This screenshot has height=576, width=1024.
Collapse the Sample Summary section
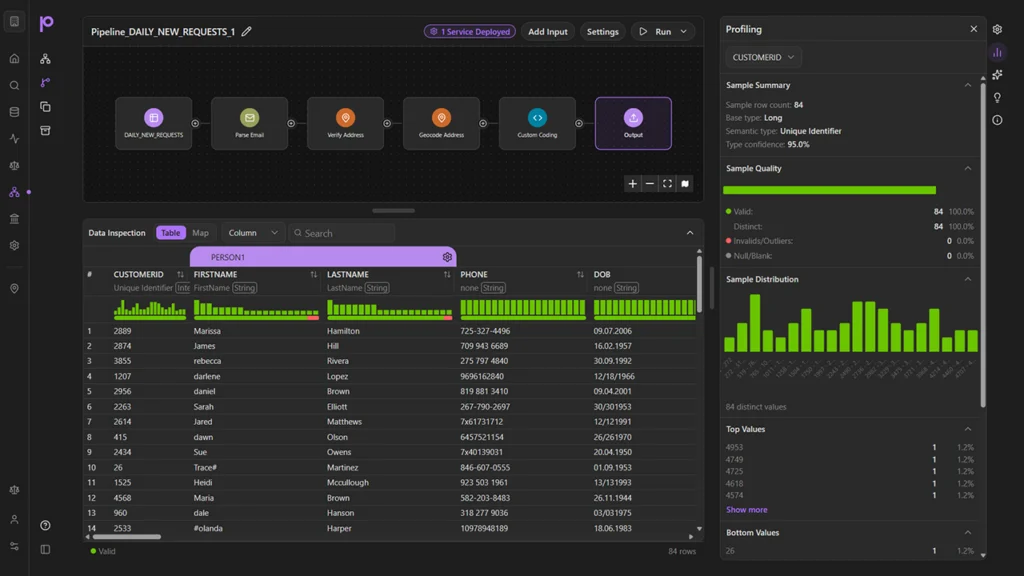[x=968, y=85]
